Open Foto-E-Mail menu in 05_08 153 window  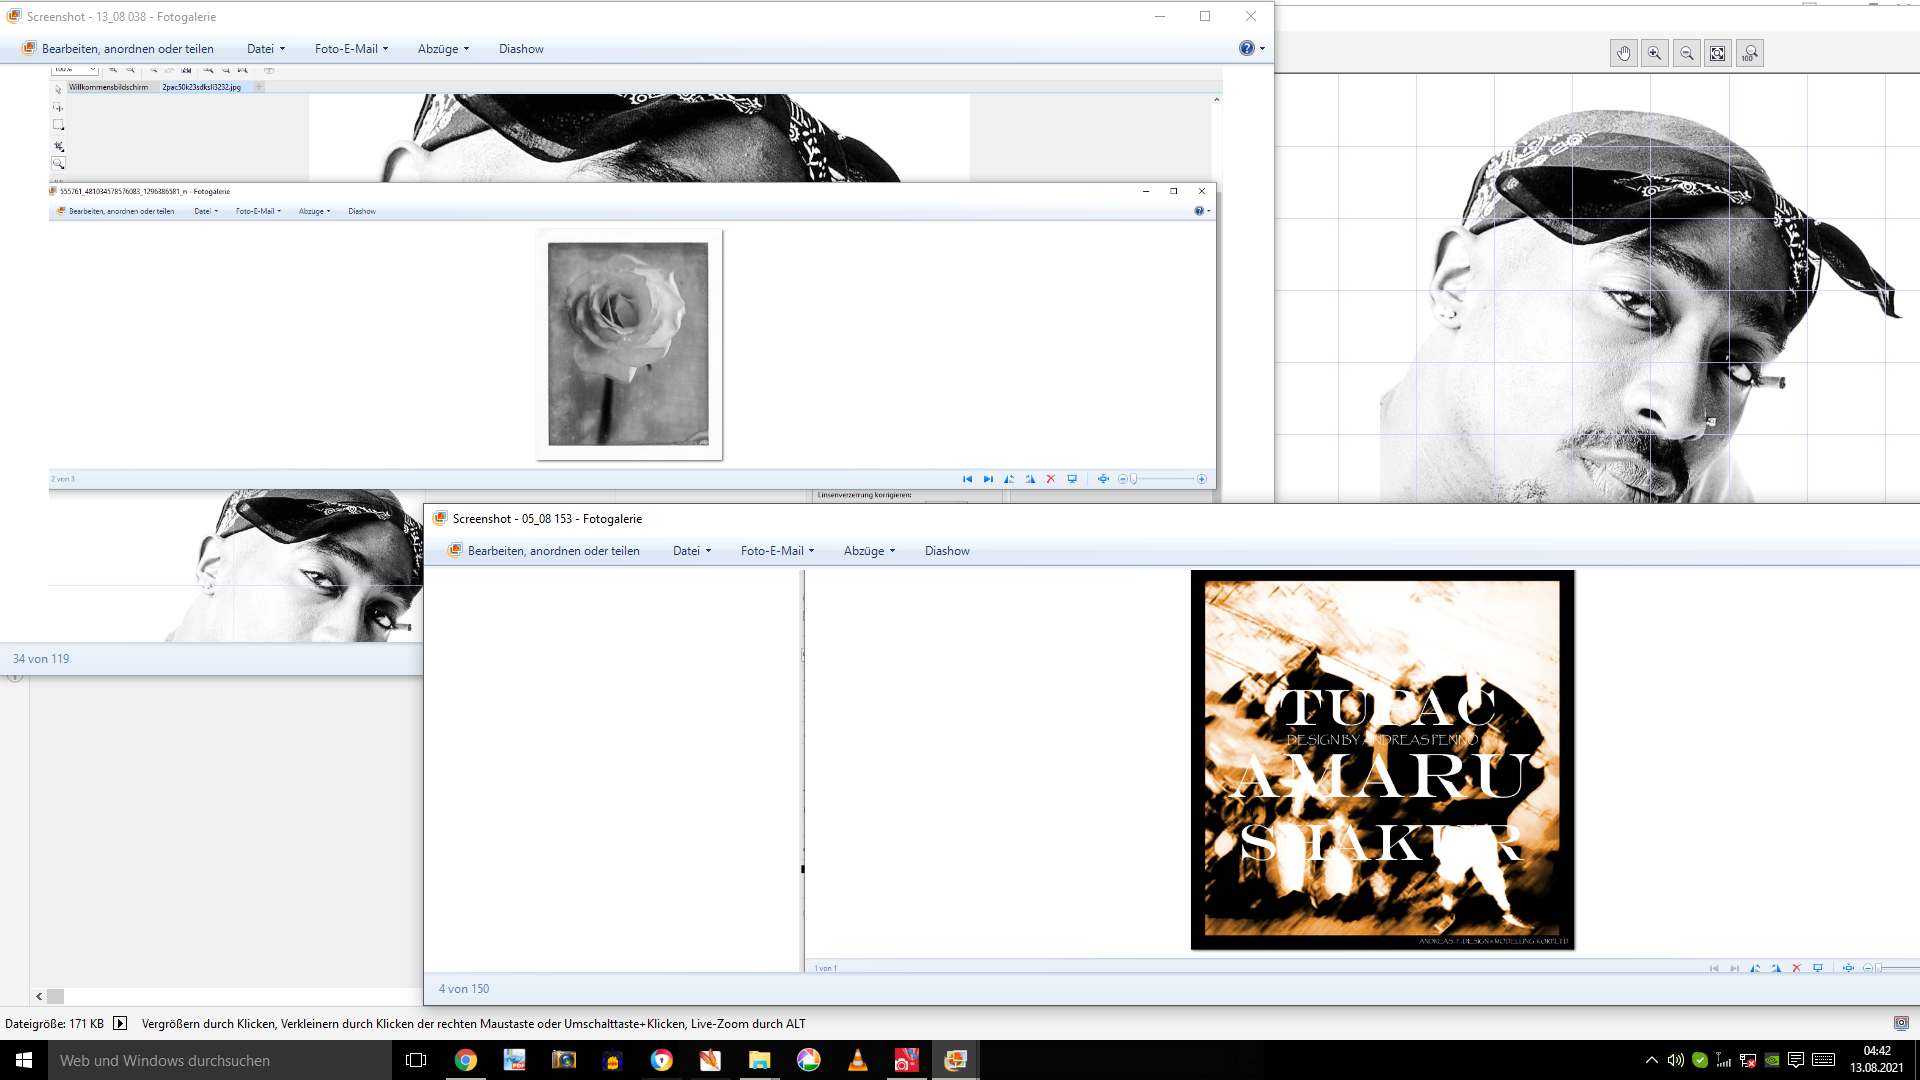[x=777, y=551]
